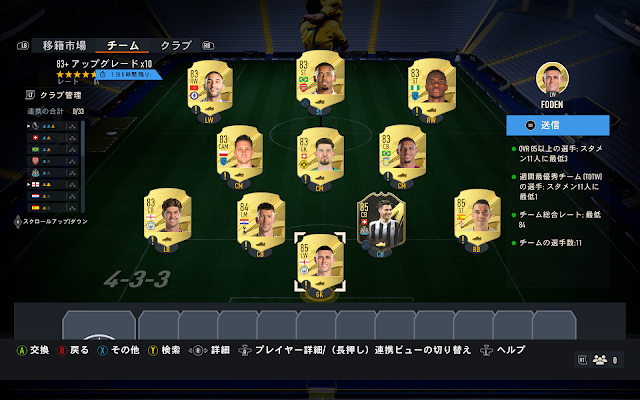Image resolution: width=640 pixels, height=400 pixels.
Task: Select the TOTW Newcastle CB player card
Action: 381,220
